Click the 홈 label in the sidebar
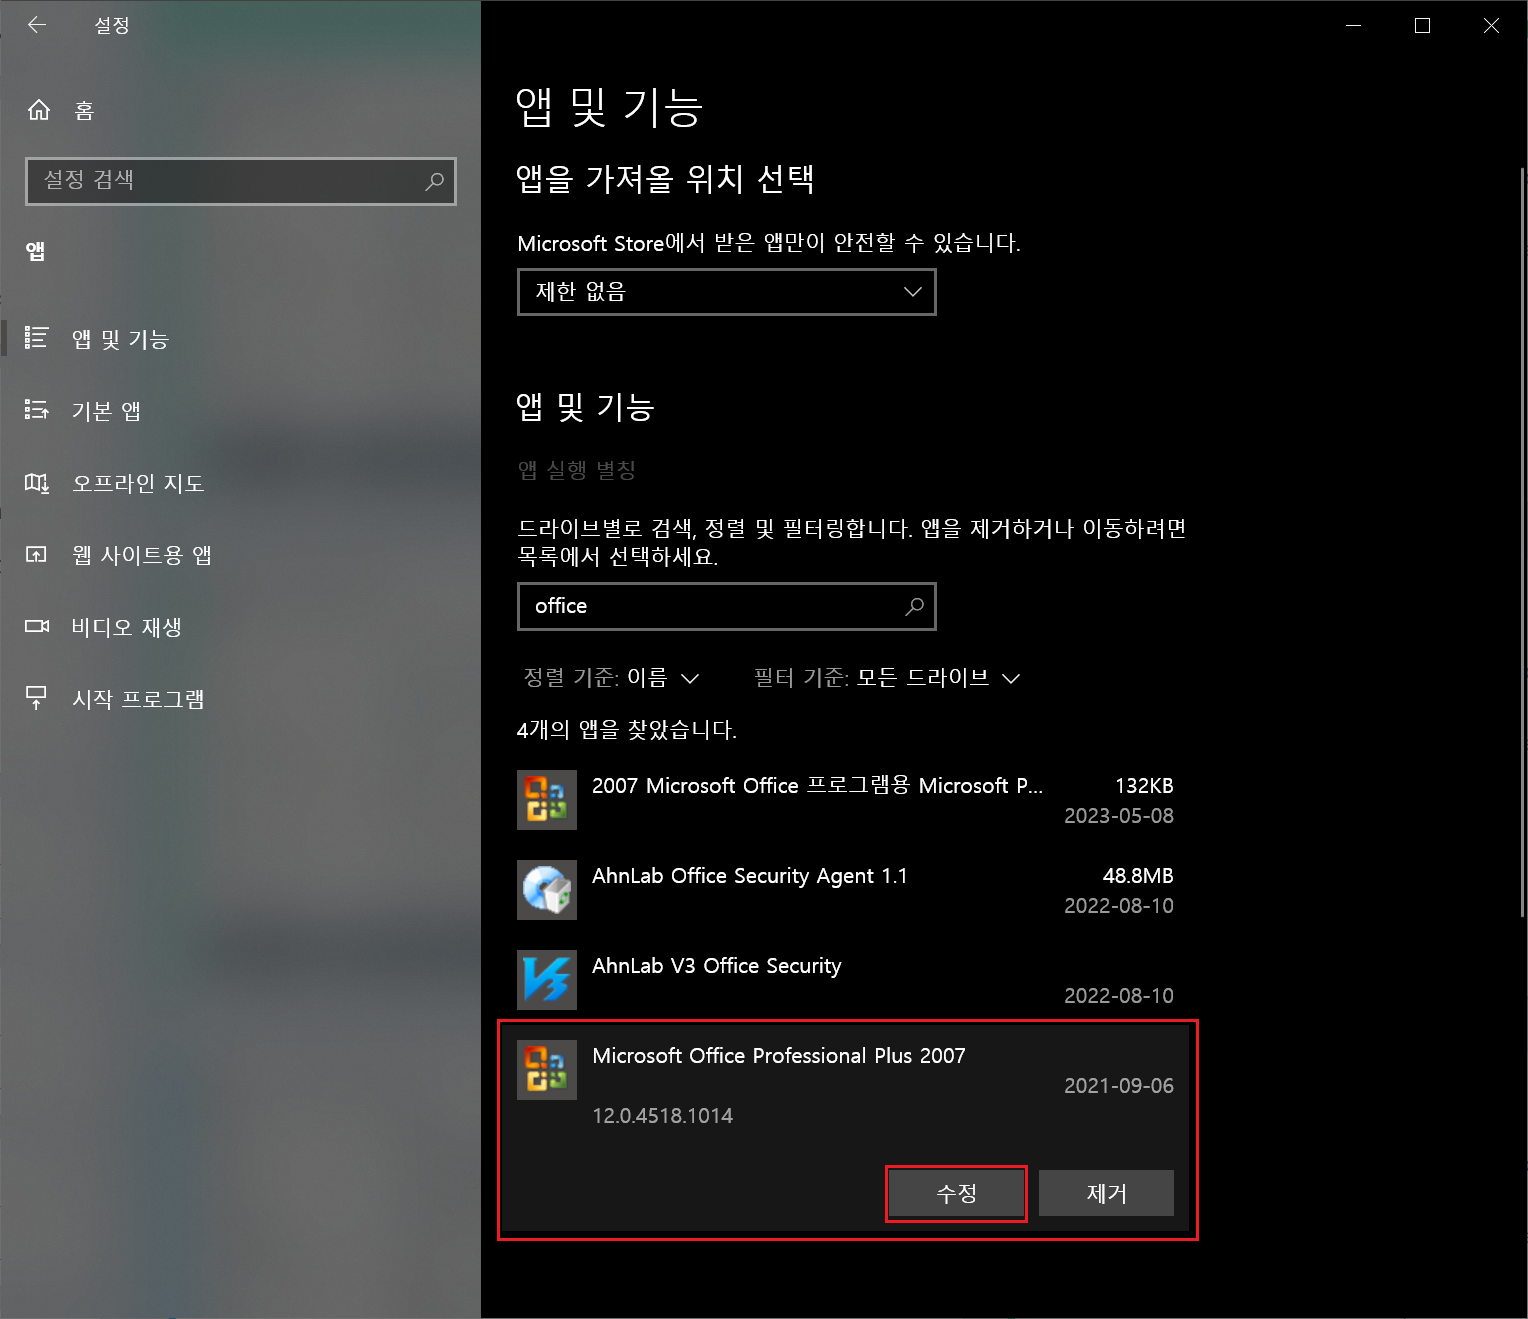This screenshot has width=1528, height=1319. tap(84, 111)
